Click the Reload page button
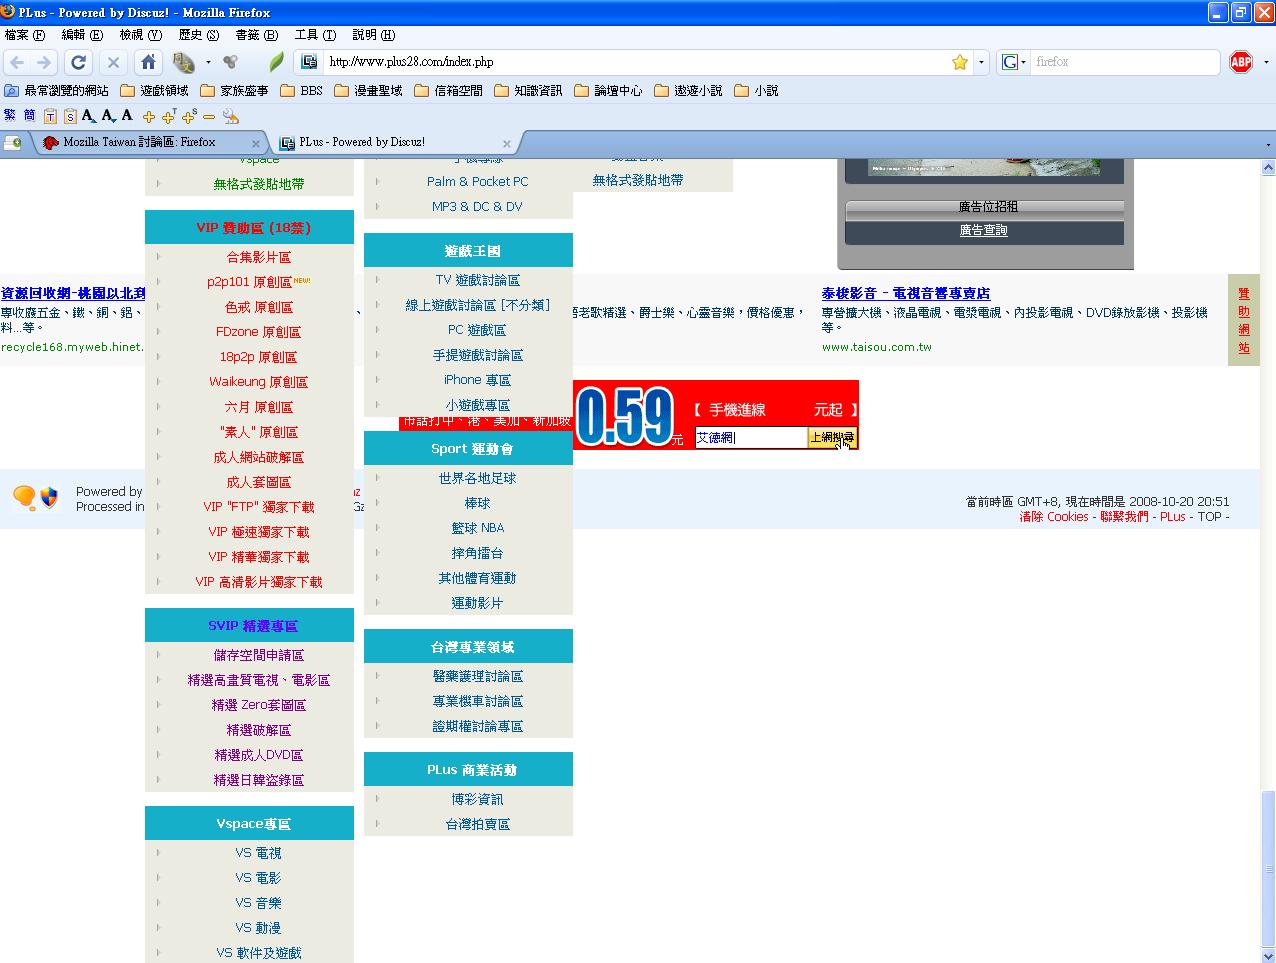Viewport: 1276px width, 963px height. tap(78, 62)
